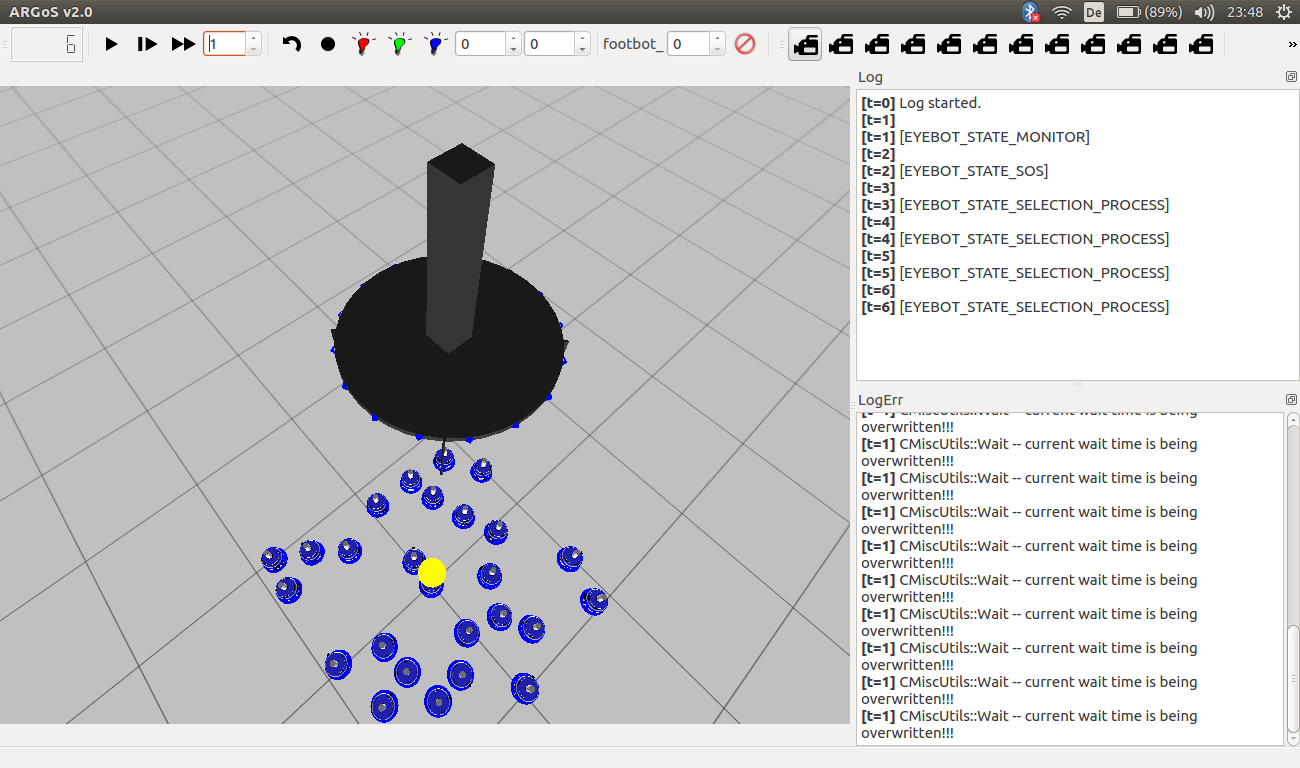Click the Fast forward simulation icon
The width and height of the screenshot is (1300, 768).
(183, 44)
